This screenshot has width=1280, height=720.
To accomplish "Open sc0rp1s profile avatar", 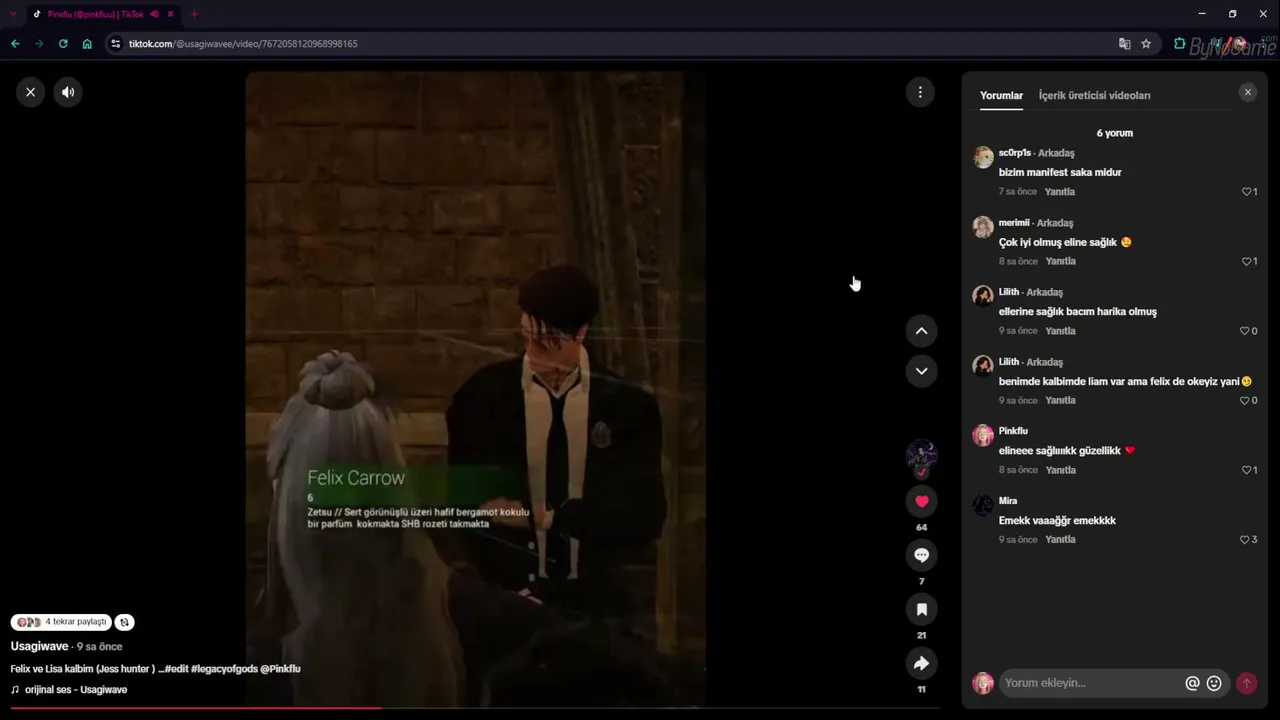I will 983,157.
